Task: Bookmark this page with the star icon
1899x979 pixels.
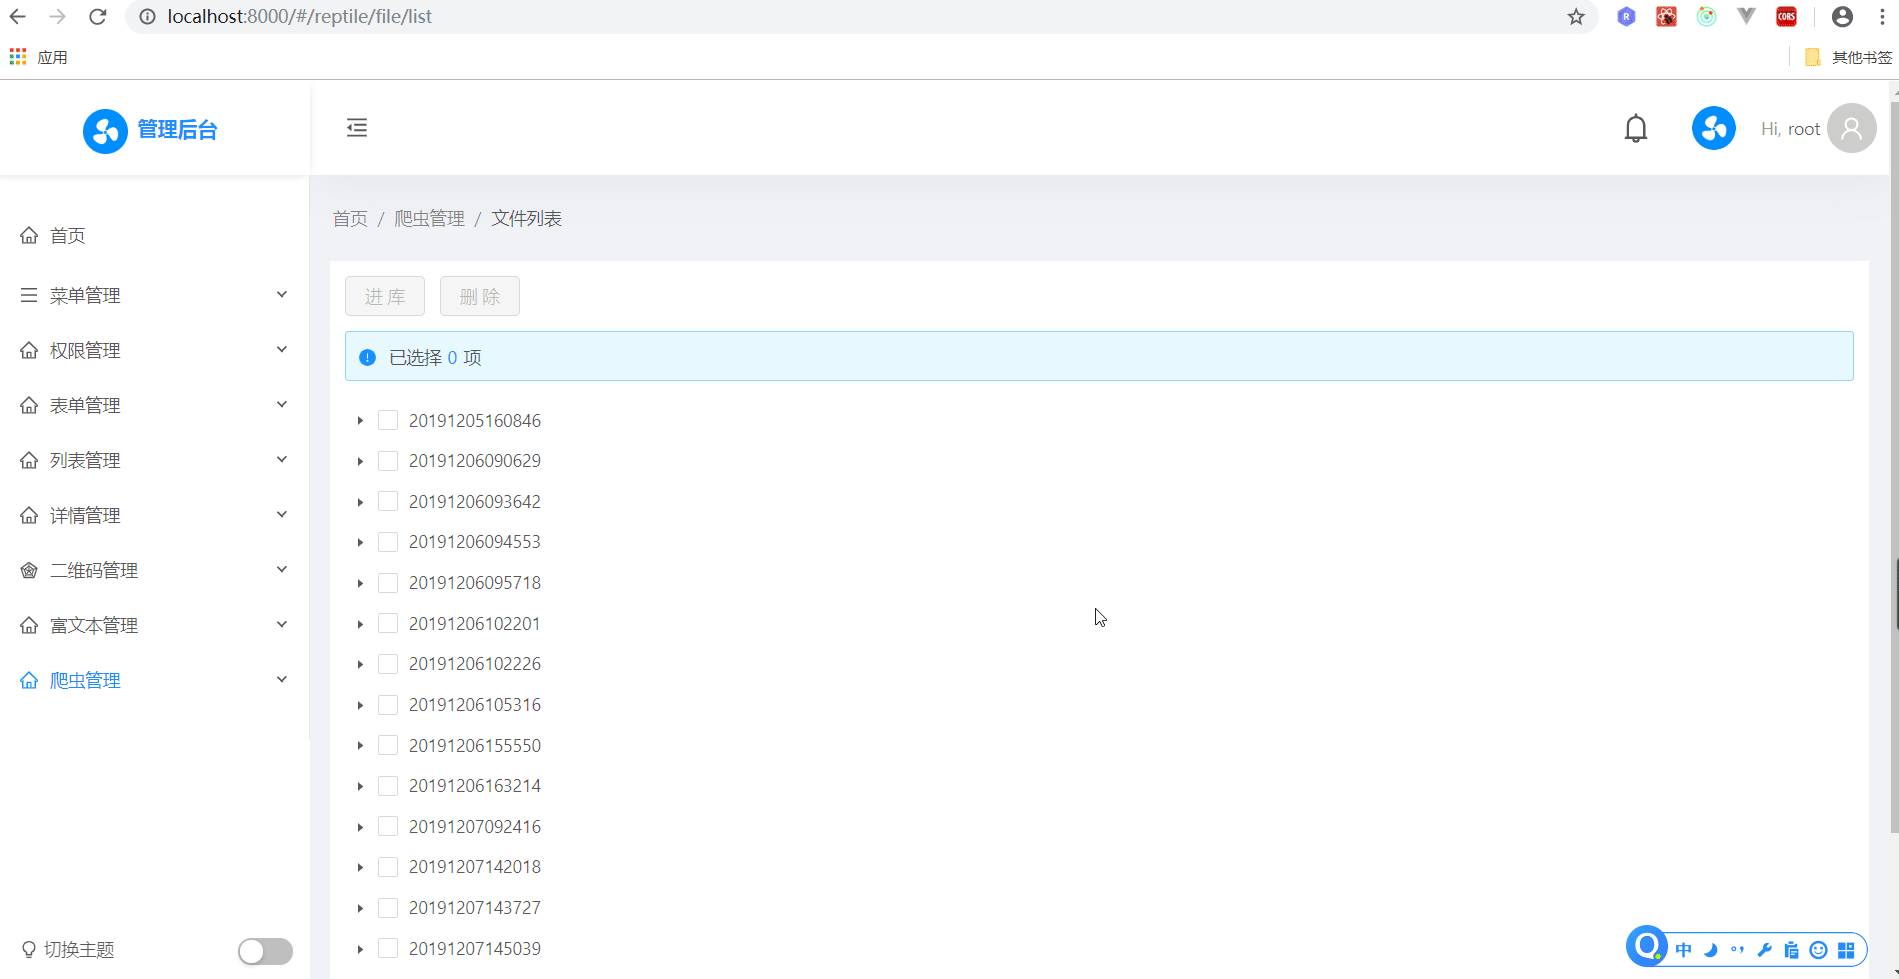Action: pyautogui.click(x=1576, y=17)
